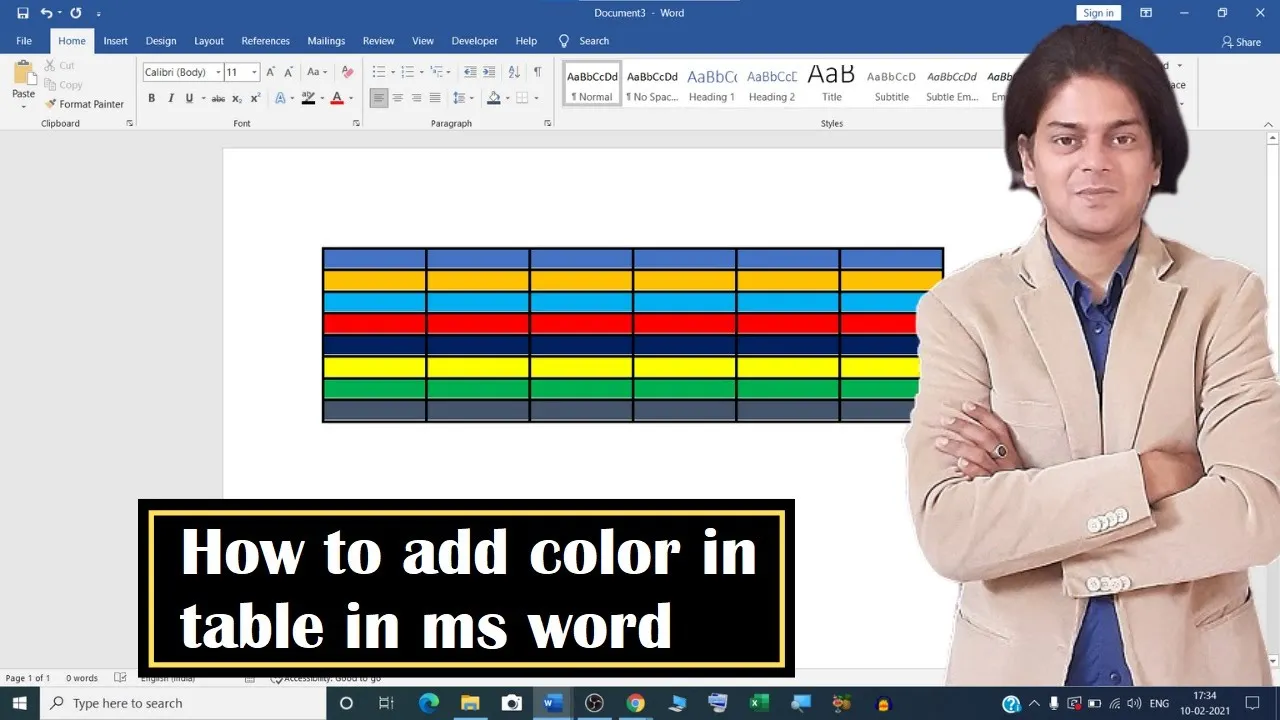Click the Bullets list icon

[x=379, y=72]
